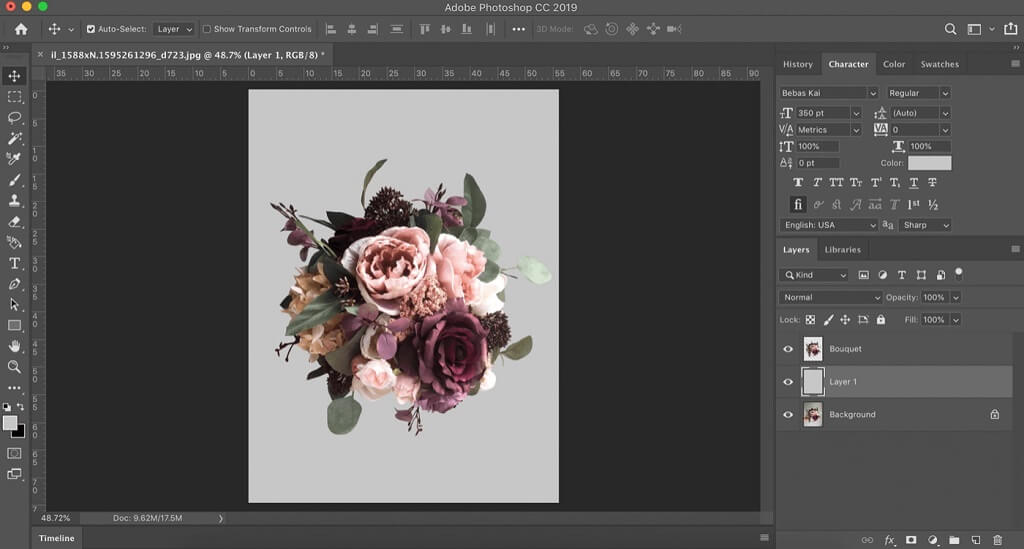
Task: Toggle Quick Mask mode
Action: click(14, 453)
